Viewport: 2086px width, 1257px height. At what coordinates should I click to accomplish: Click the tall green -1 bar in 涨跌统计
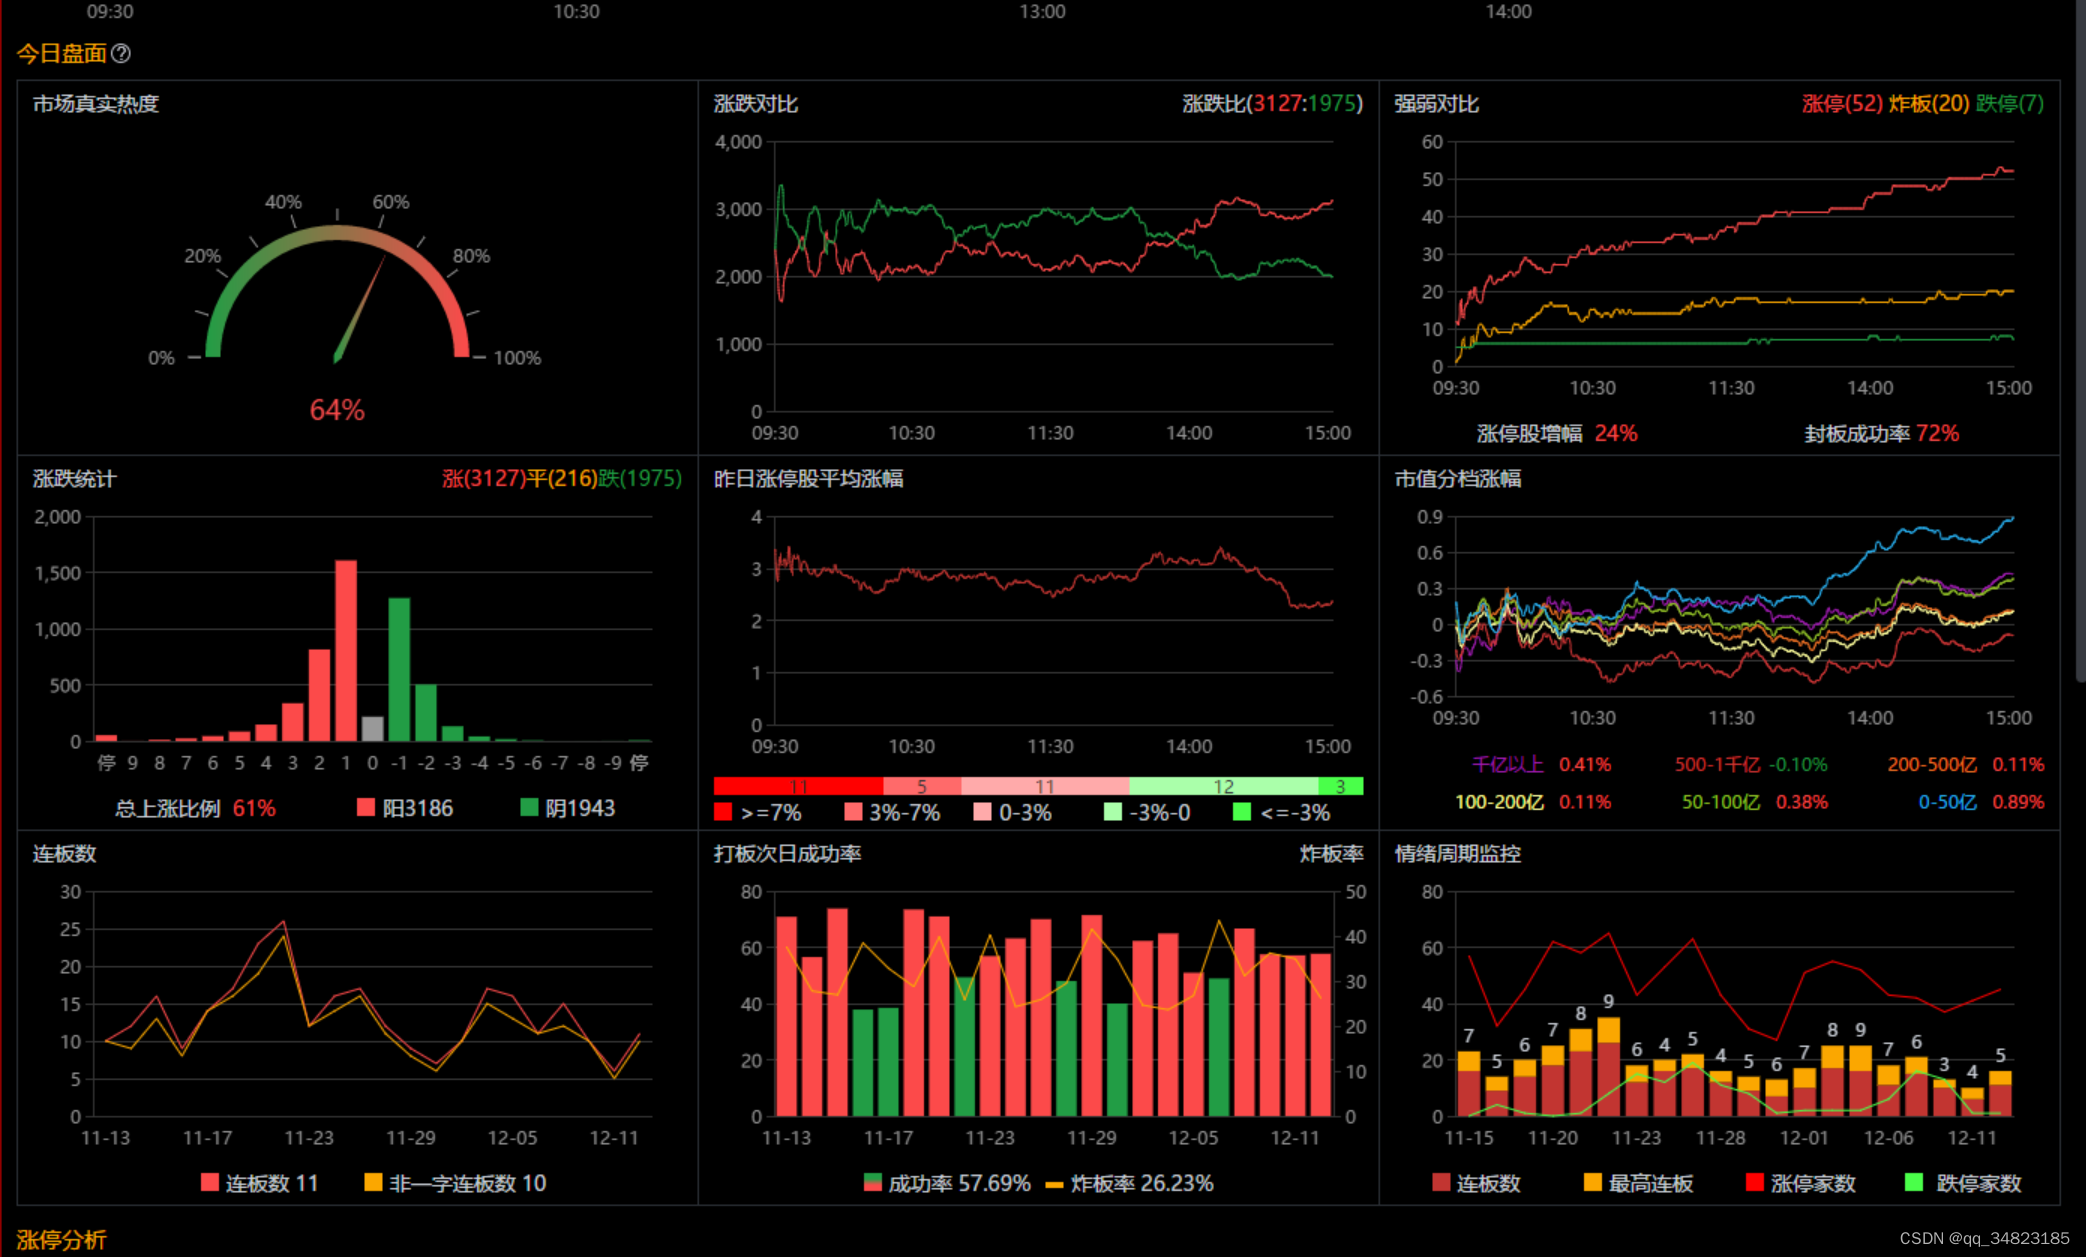(399, 669)
